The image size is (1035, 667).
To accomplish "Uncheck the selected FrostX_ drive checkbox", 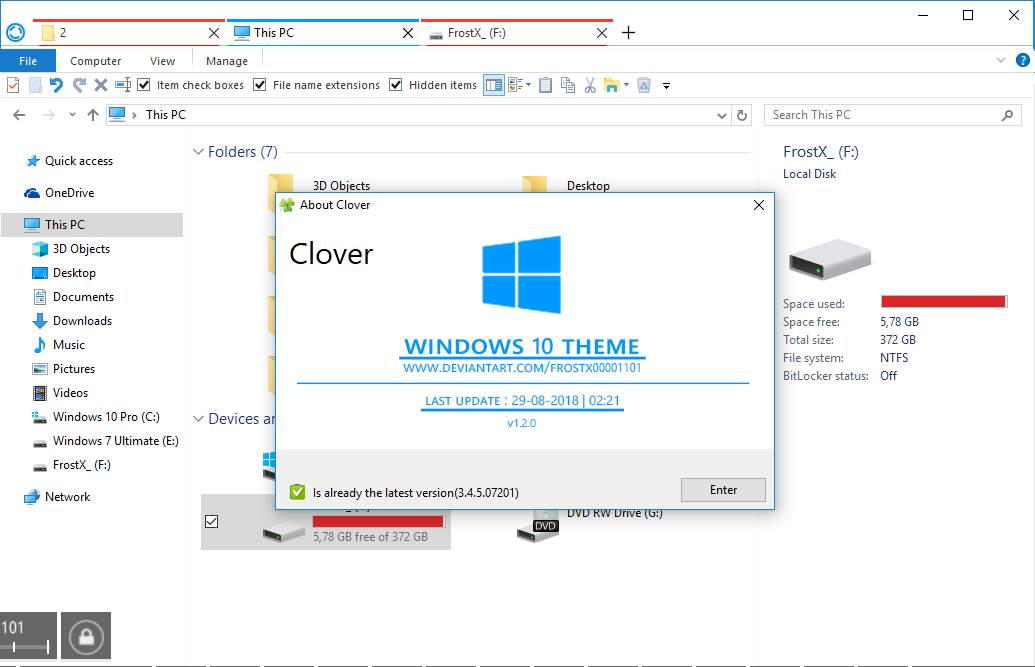I will coord(212,522).
